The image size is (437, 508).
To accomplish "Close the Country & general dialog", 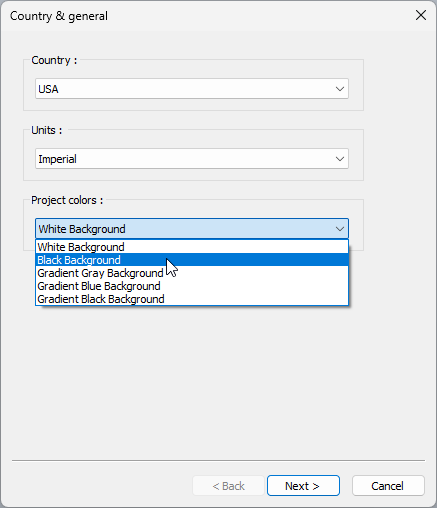I will pos(421,15).
